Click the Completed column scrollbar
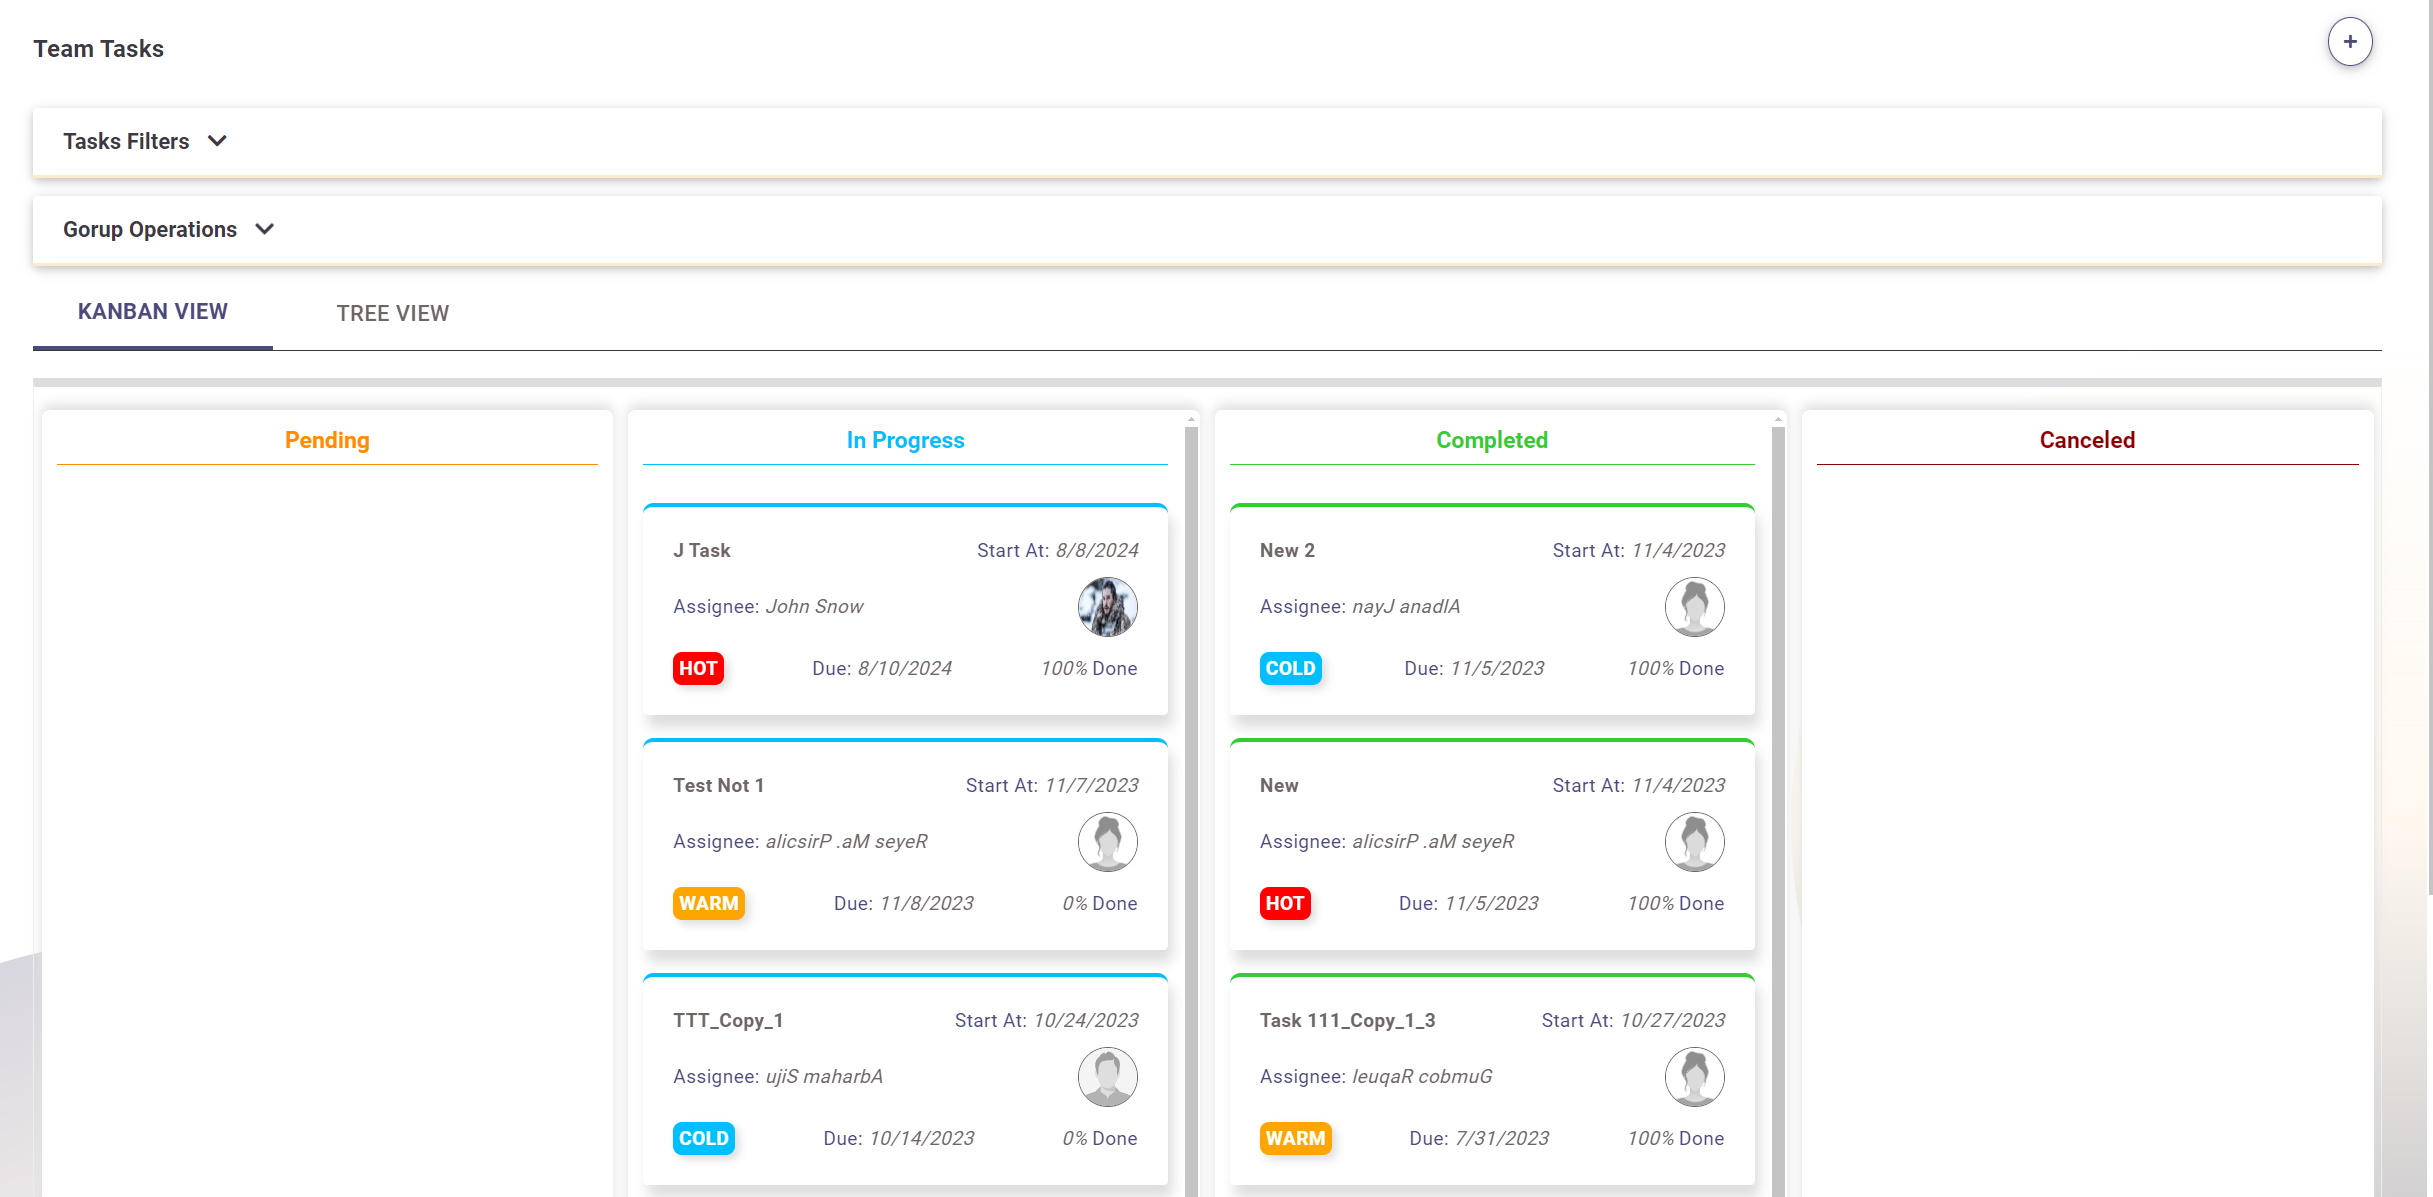Image resolution: width=2433 pixels, height=1197 pixels. coord(1778,800)
